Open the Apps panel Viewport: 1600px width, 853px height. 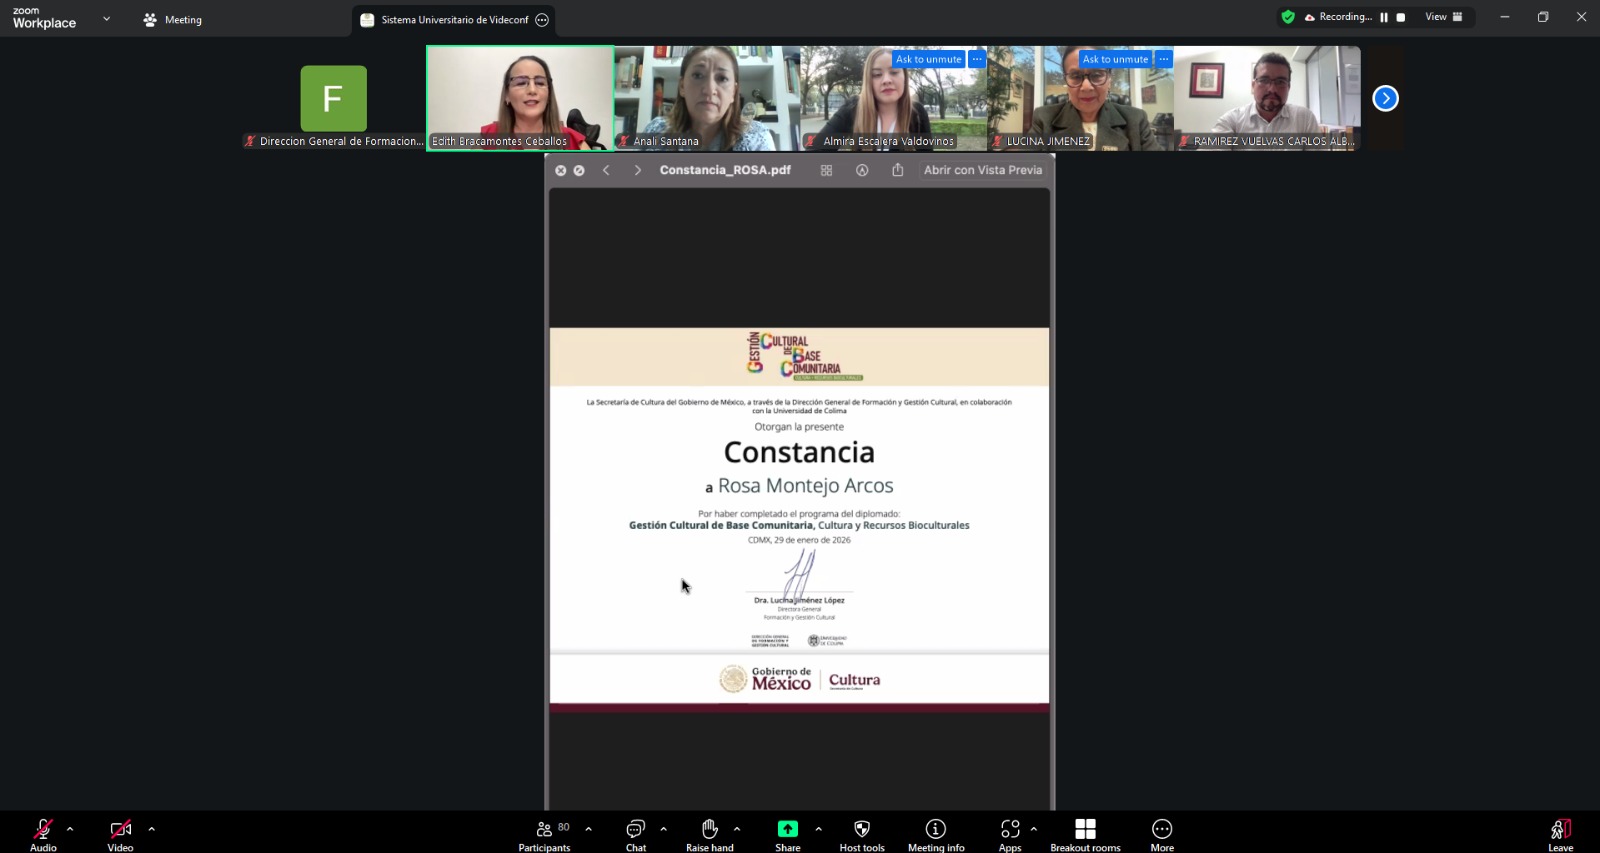(1010, 834)
